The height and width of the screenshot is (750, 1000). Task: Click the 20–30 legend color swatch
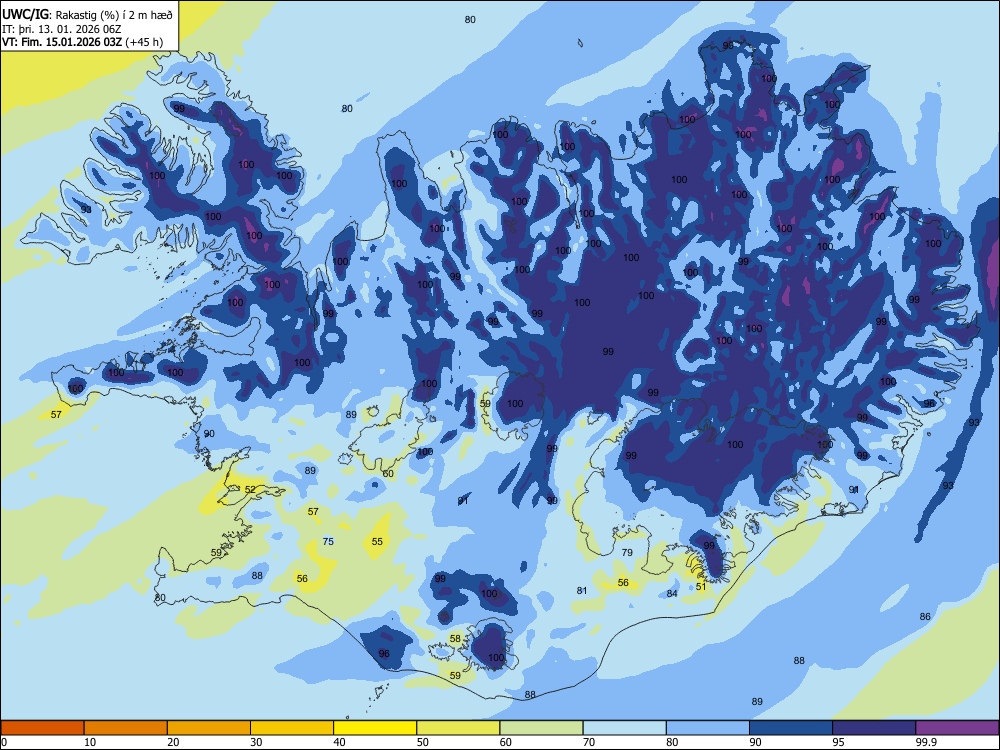coord(209,728)
